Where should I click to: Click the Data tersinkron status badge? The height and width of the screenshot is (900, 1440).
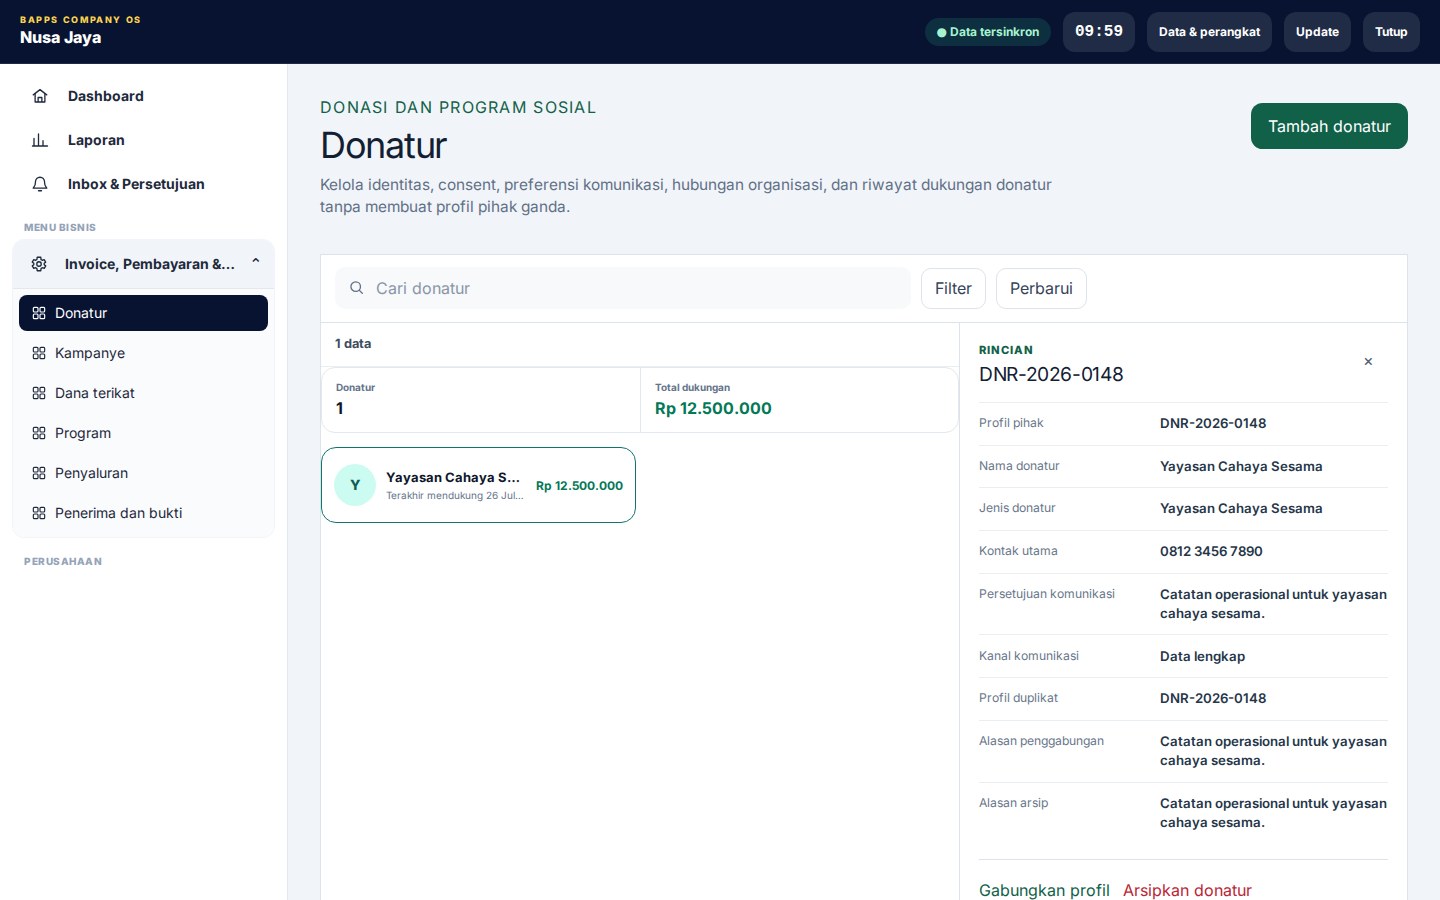988,32
